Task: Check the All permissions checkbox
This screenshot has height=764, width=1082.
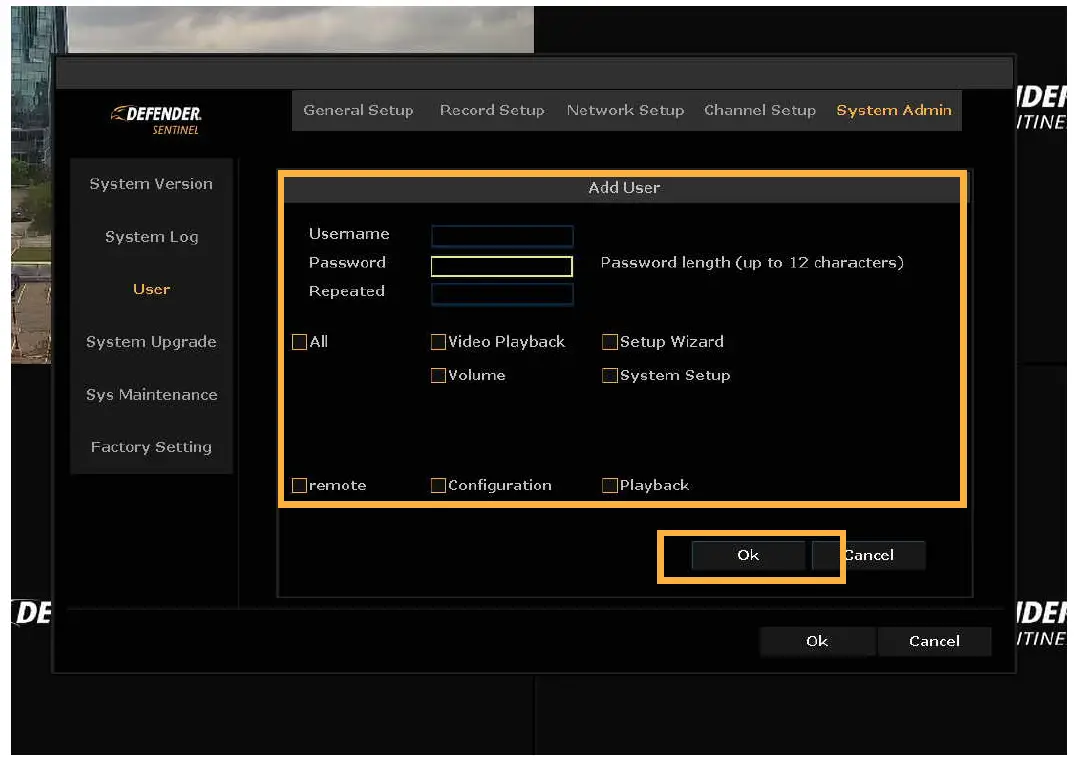Action: 299,342
